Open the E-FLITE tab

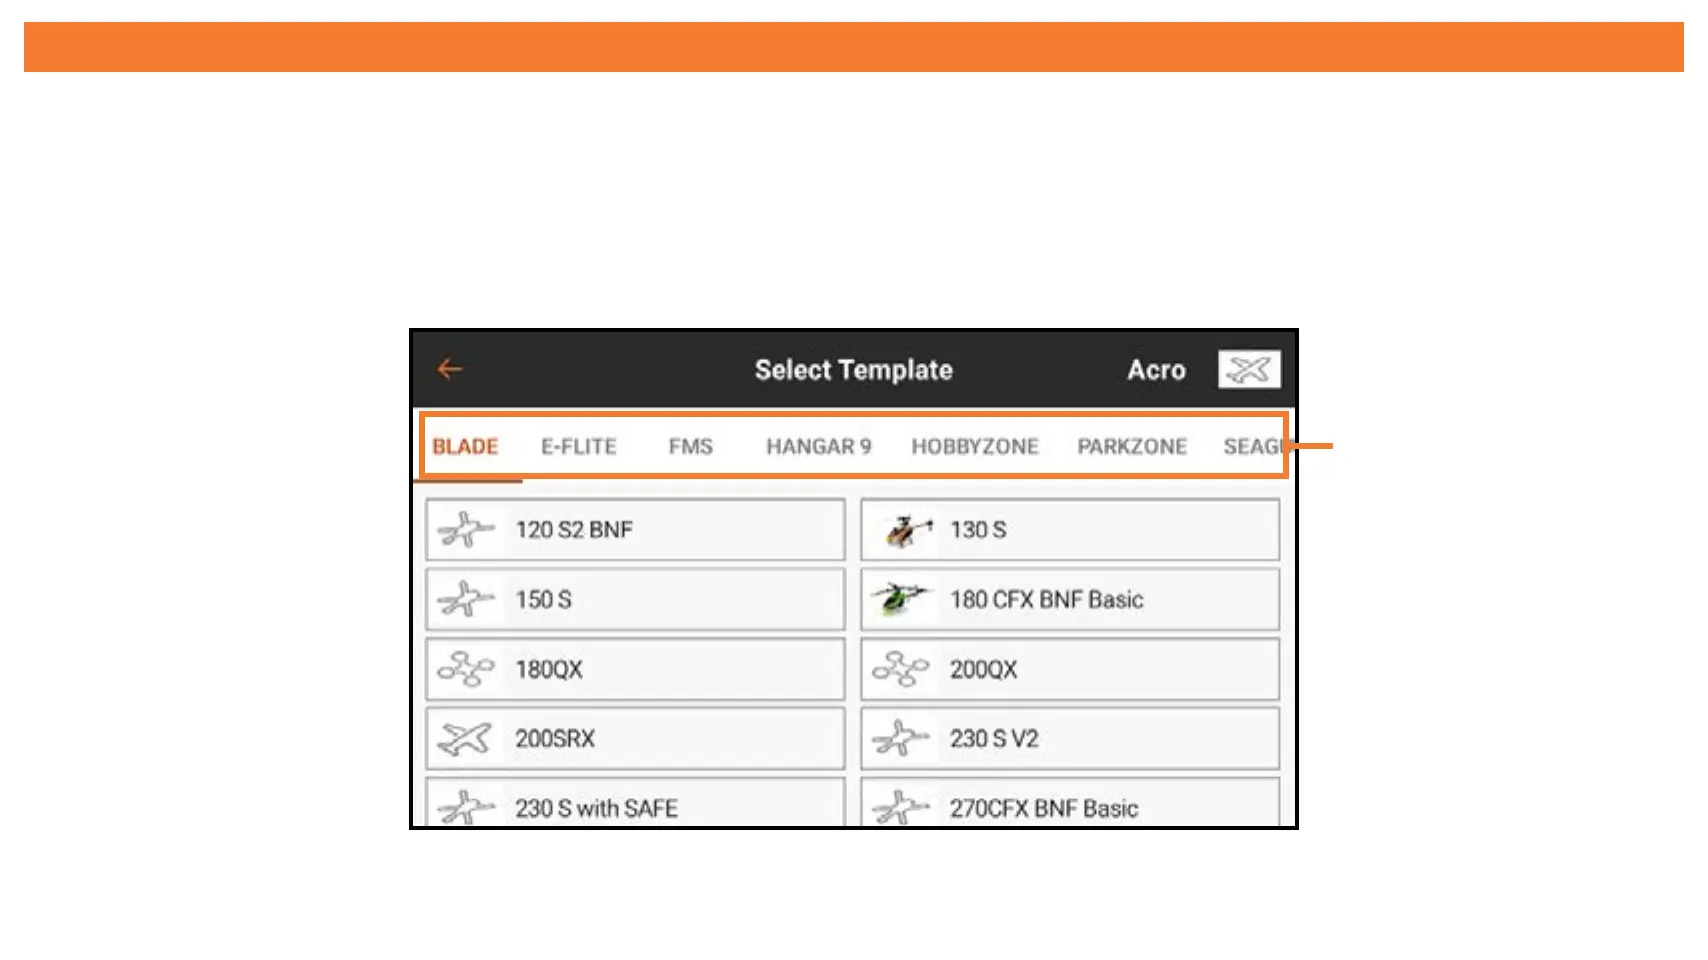579,447
